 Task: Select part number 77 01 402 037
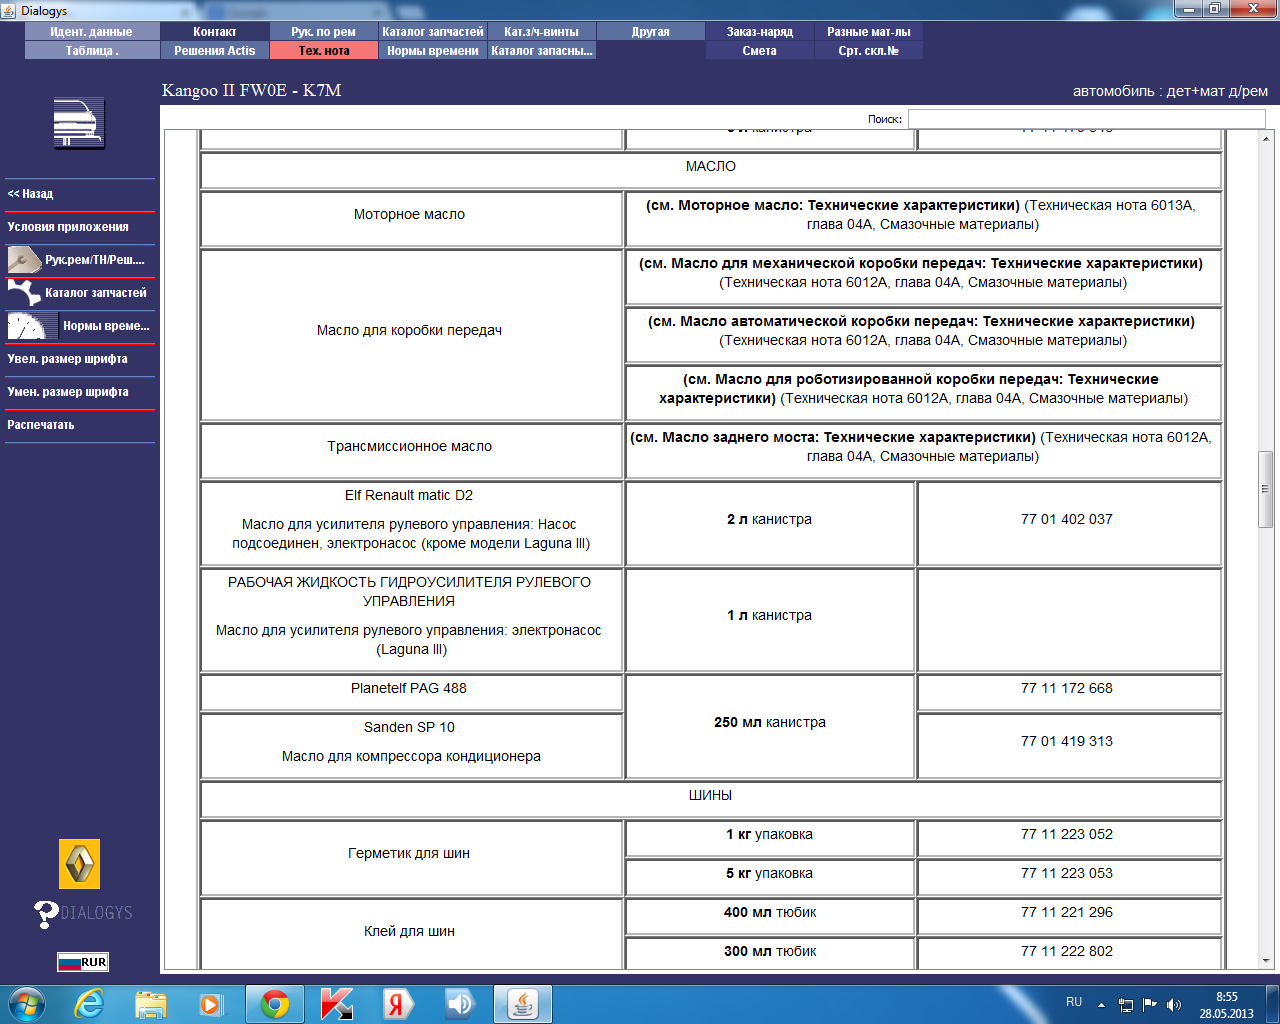pyautogui.click(x=1067, y=519)
